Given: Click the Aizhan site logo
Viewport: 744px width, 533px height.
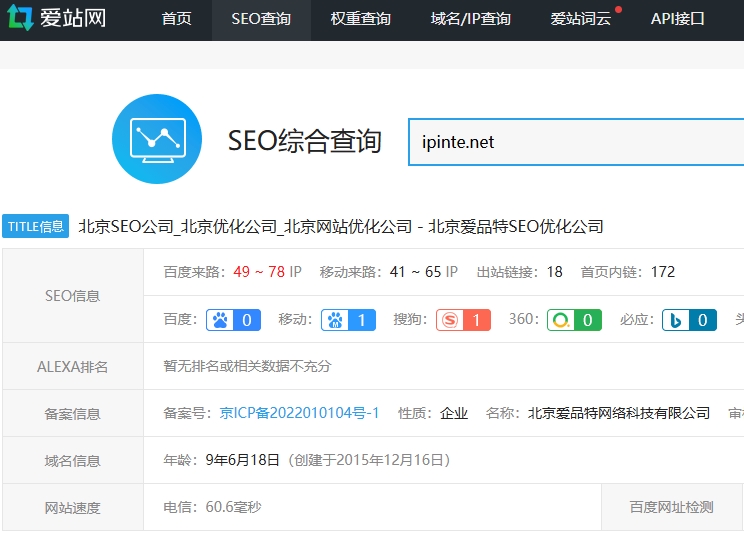Looking at the screenshot, I should (x=56, y=18).
